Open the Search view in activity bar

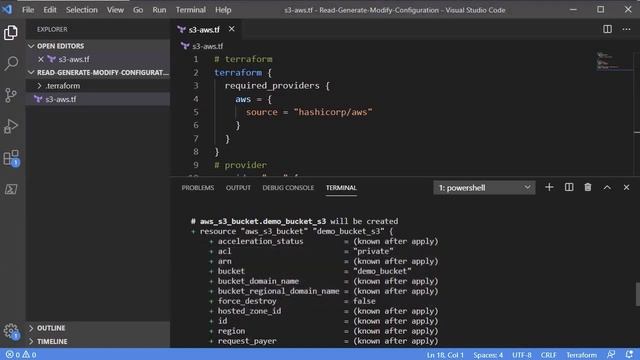coord(11,63)
